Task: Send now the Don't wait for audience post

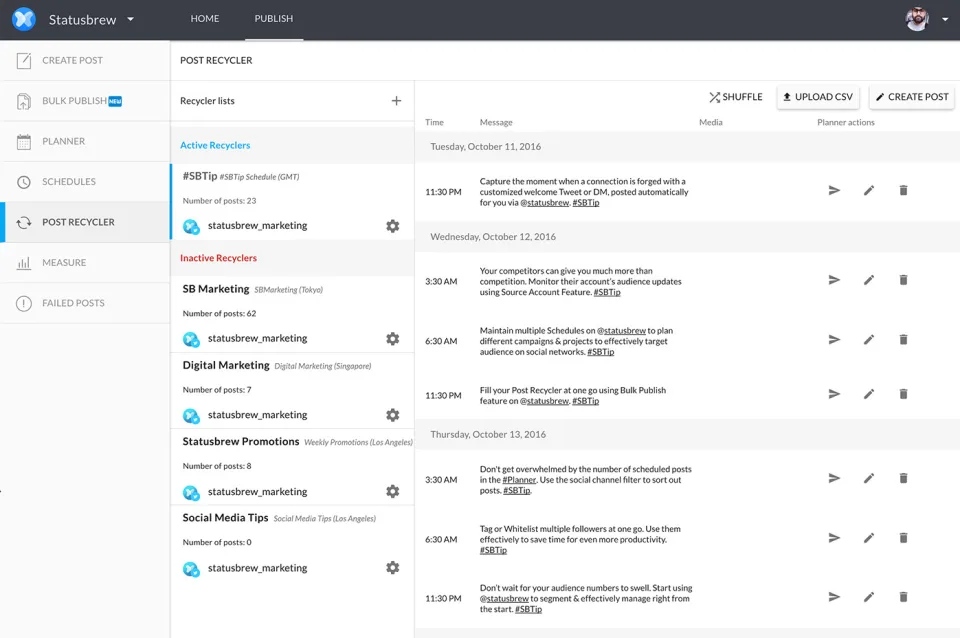Action: click(834, 597)
